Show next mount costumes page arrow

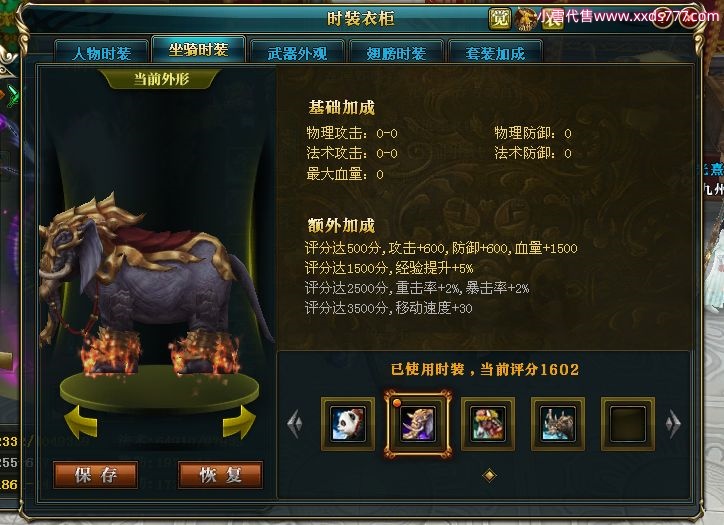pyautogui.click(x=673, y=423)
